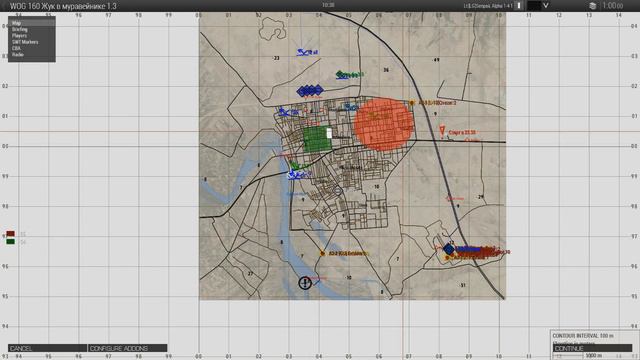Viewport: 640px width, 360px height.
Task: Click the white rectangle marker beside green zone
Action: 329,133
